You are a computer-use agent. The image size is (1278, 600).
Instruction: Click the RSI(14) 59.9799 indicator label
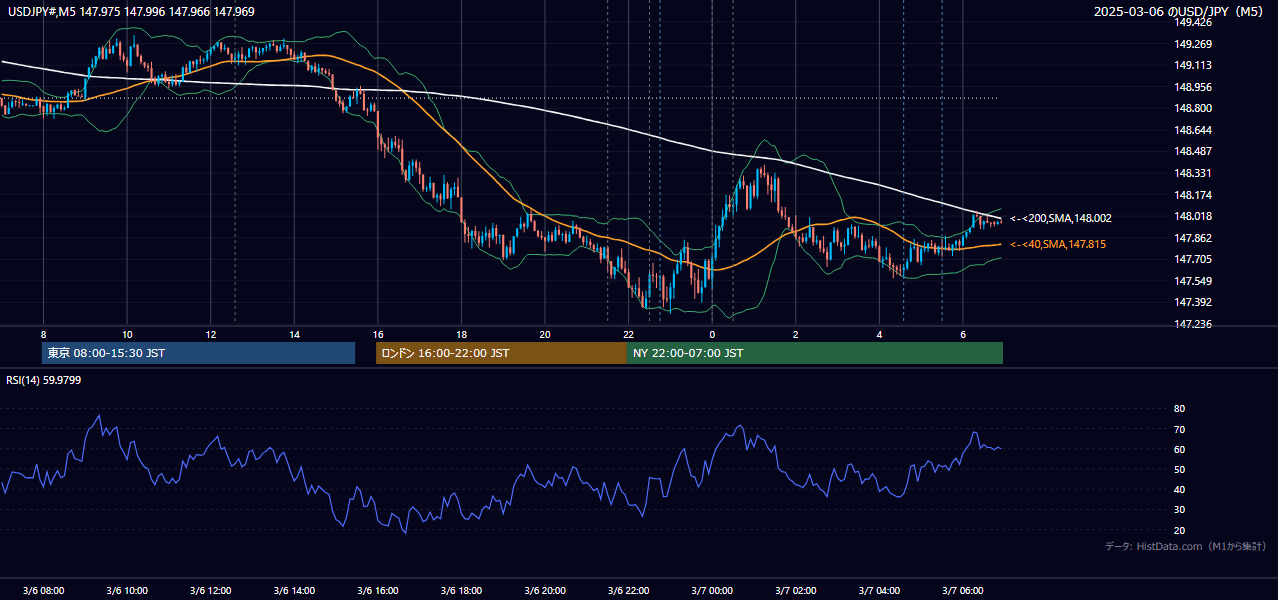click(43, 380)
